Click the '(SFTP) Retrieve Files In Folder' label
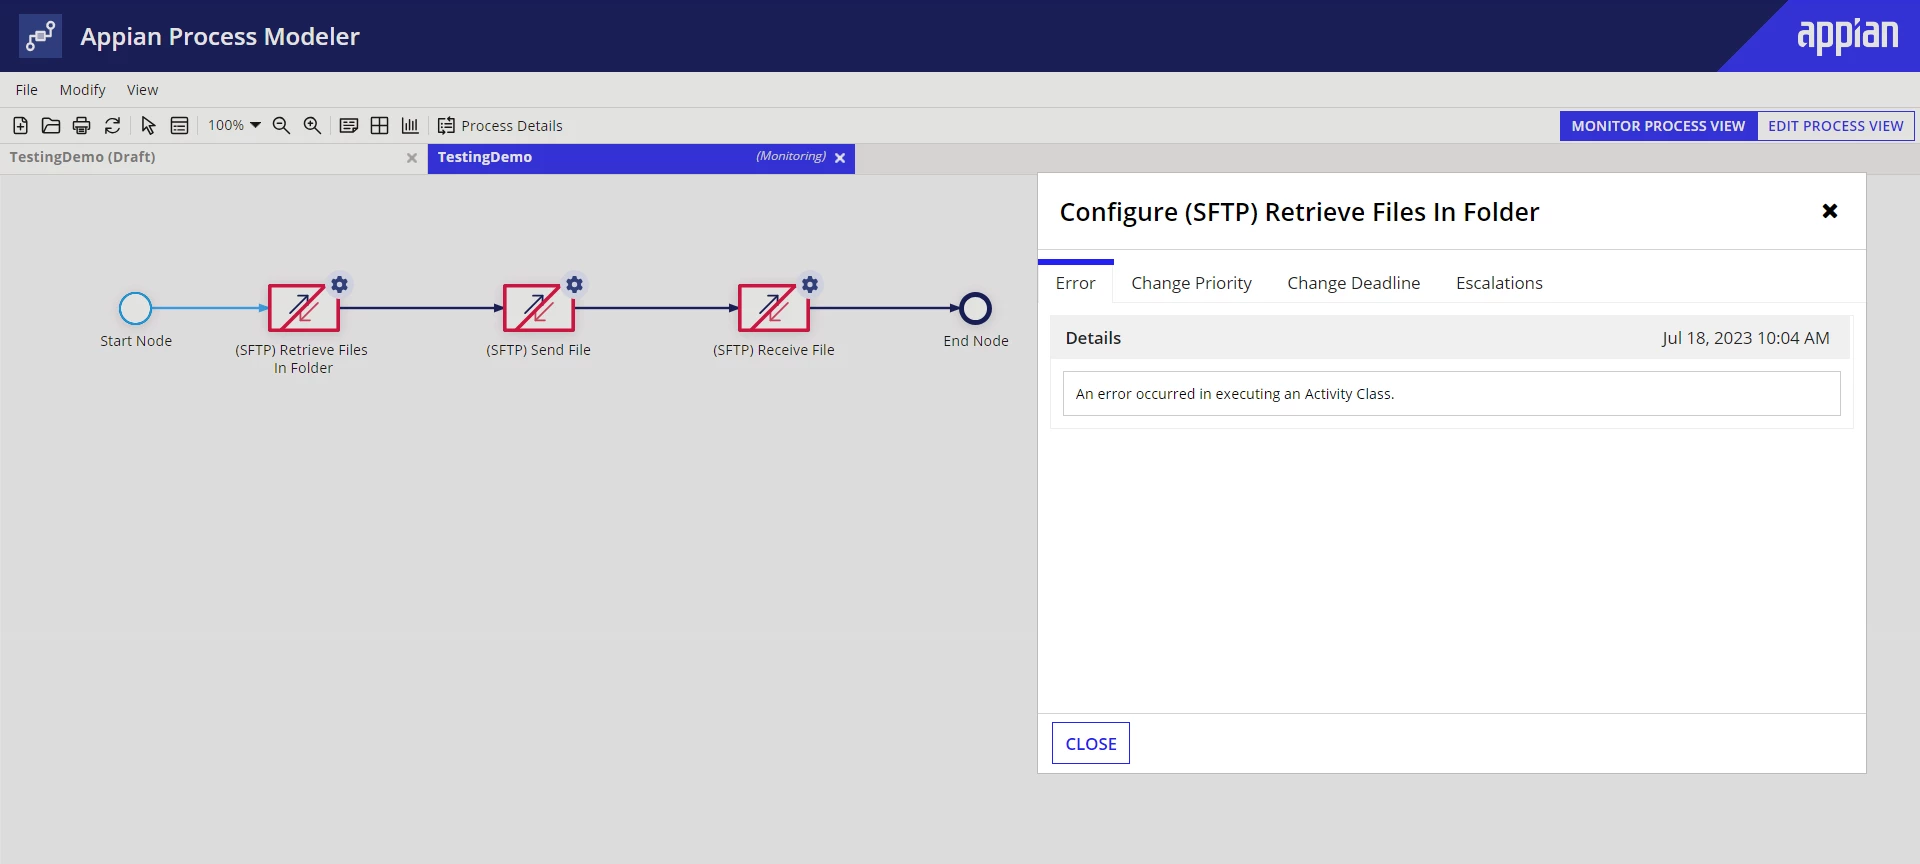Screen dimensions: 1920x864 tap(302, 359)
